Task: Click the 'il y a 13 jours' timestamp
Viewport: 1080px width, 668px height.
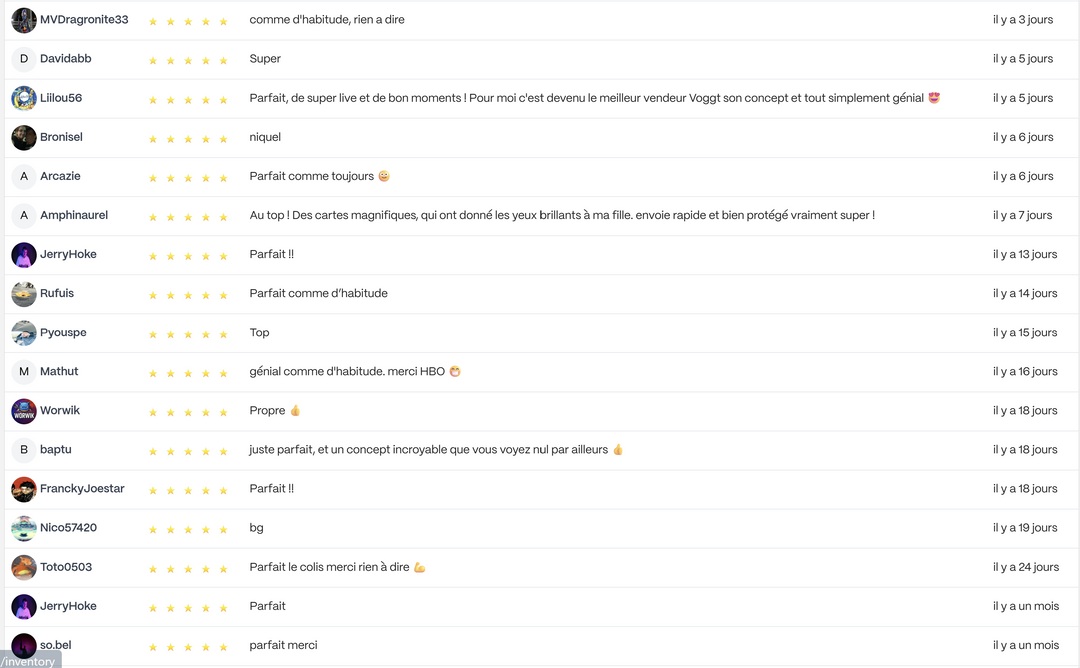Action: [1024, 254]
